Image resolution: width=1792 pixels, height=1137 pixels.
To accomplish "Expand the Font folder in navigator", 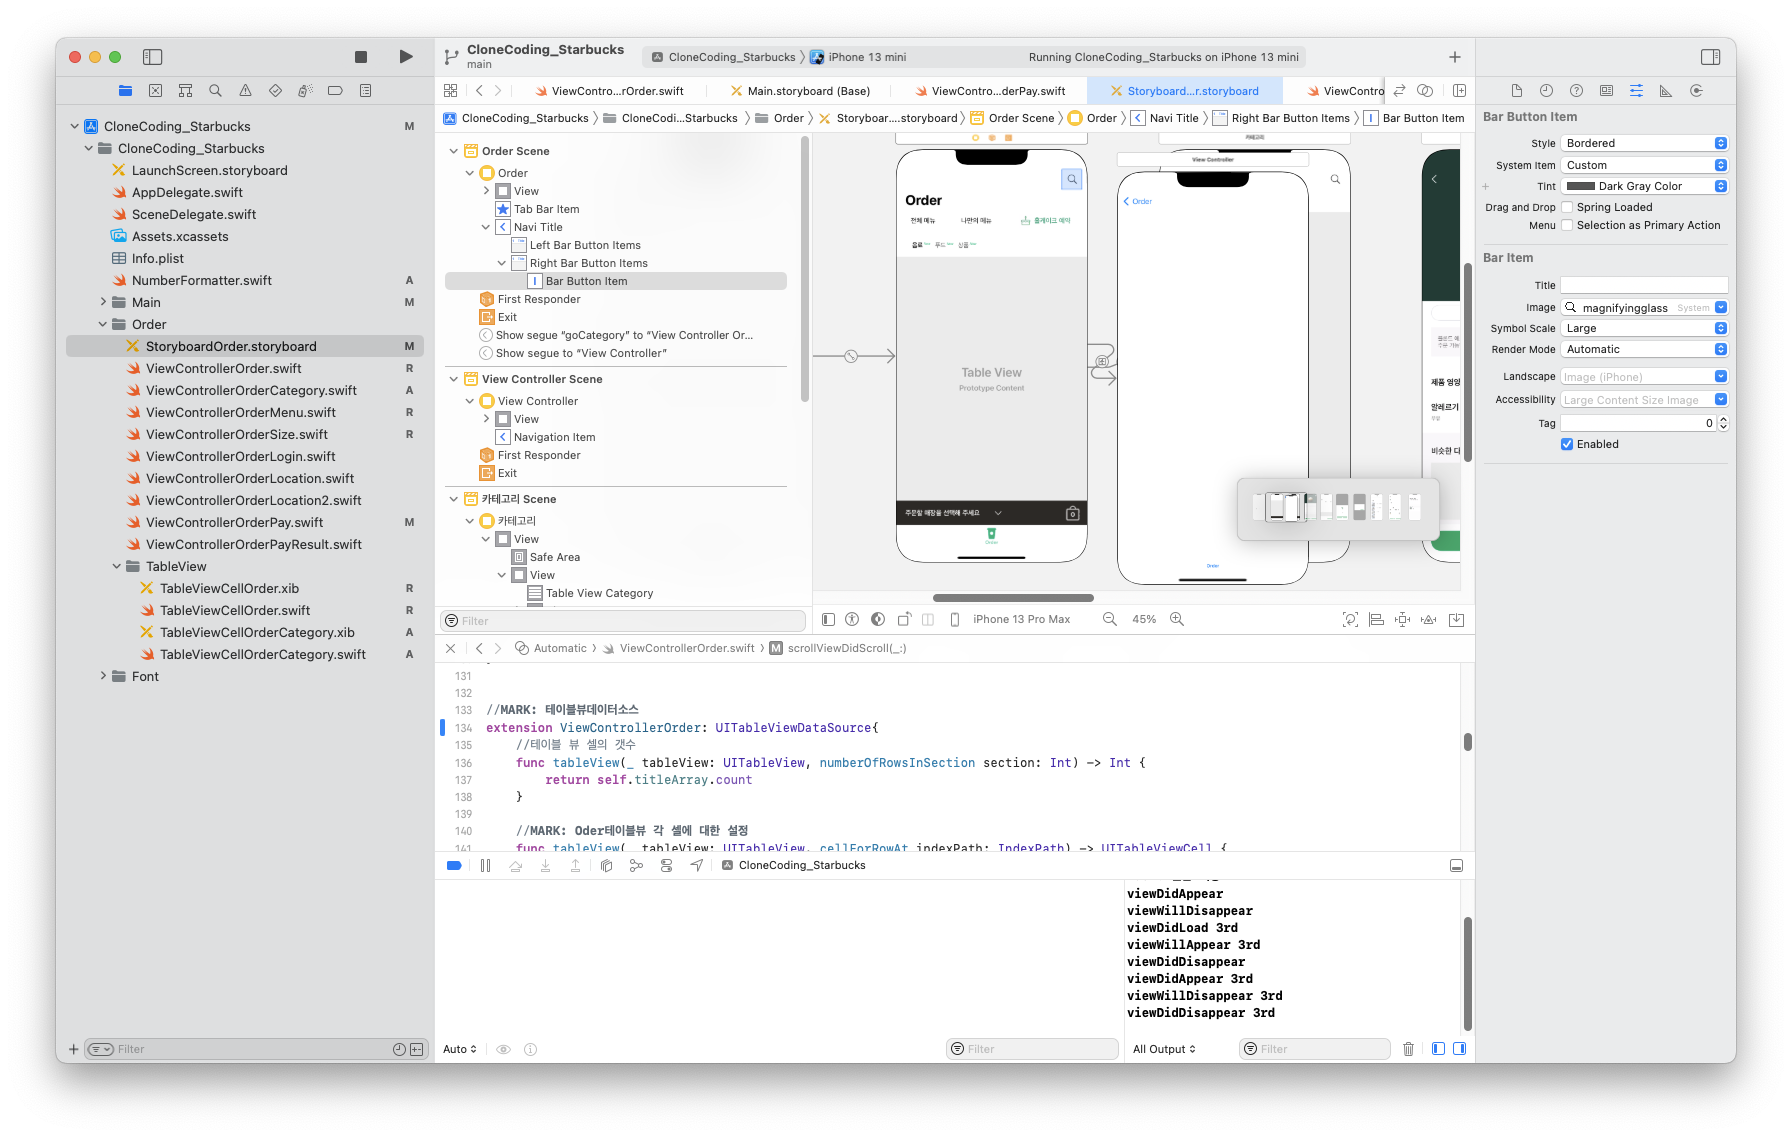I will tap(103, 676).
